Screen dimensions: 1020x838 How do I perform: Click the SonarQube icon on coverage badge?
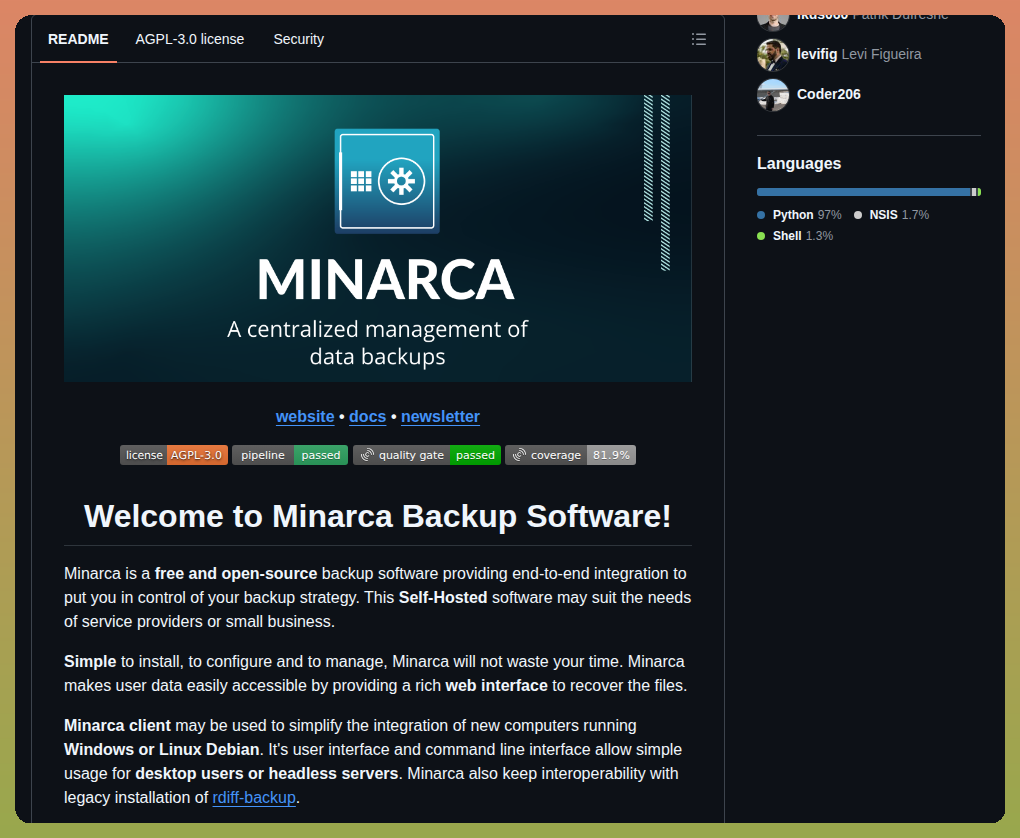[x=519, y=455]
